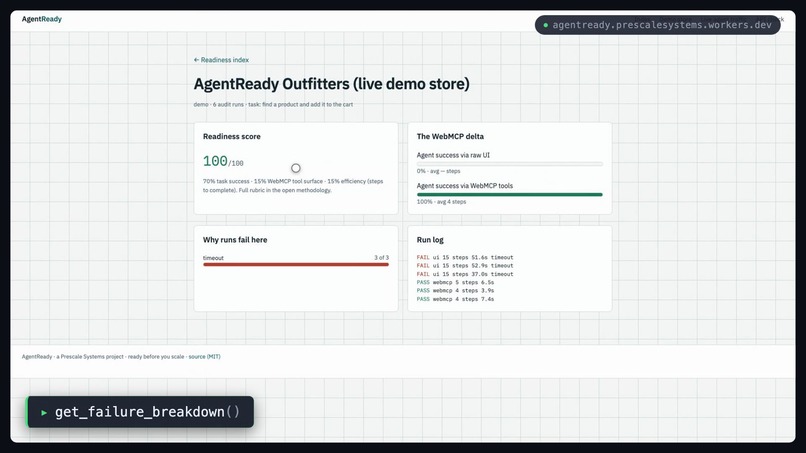806x453 pixels.
Task: Click 'Why runs fail here' card title
Action: (x=235, y=240)
